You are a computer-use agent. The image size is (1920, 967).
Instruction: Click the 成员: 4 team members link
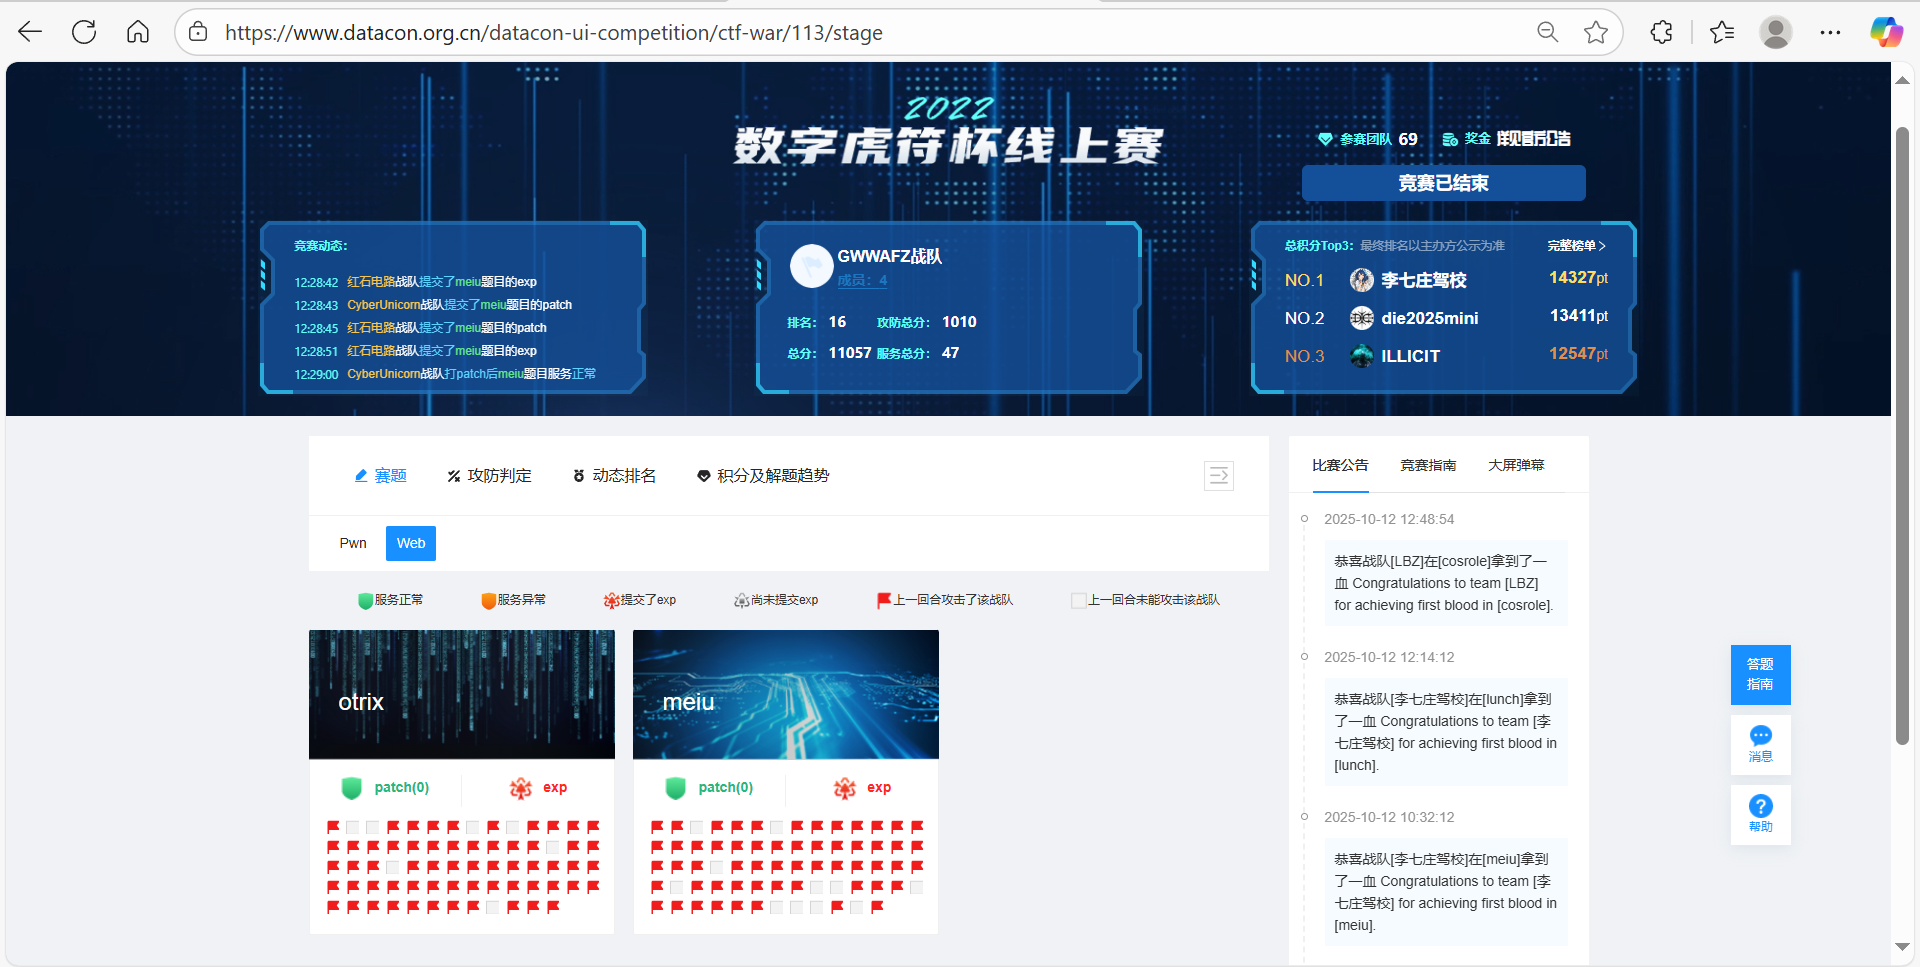click(862, 281)
